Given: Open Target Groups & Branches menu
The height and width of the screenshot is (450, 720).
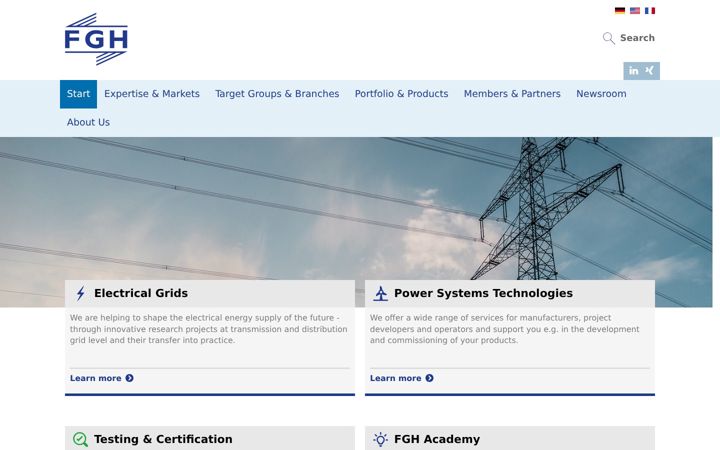Looking at the screenshot, I should (277, 94).
